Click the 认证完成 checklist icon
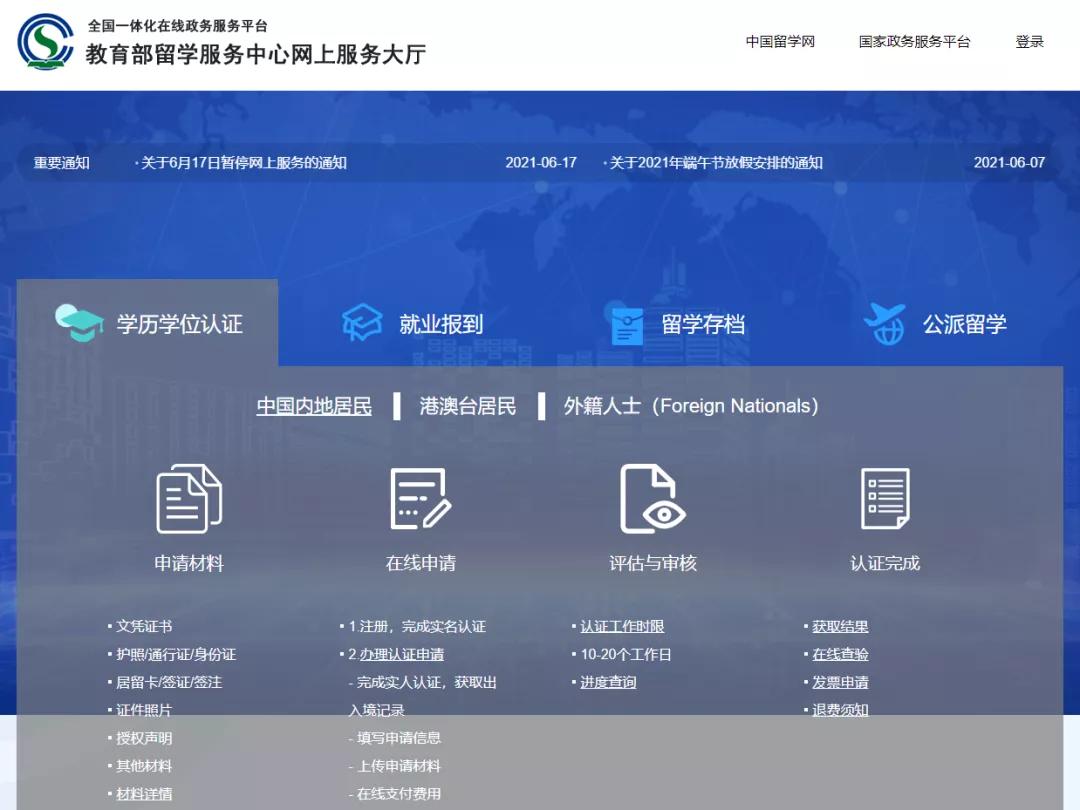 (886, 500)
